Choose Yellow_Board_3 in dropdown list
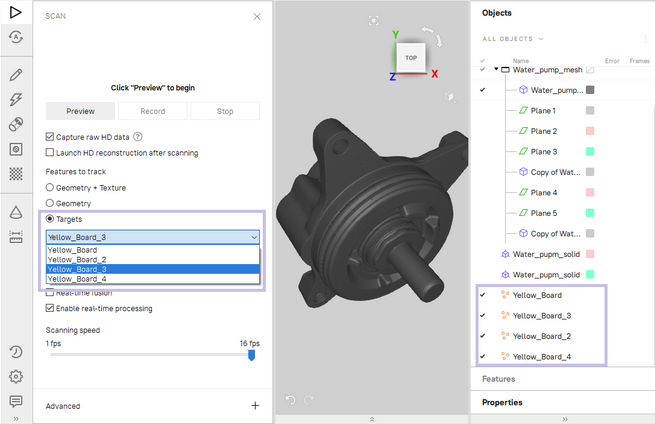 pyautogui.click(x=152, y=269)
